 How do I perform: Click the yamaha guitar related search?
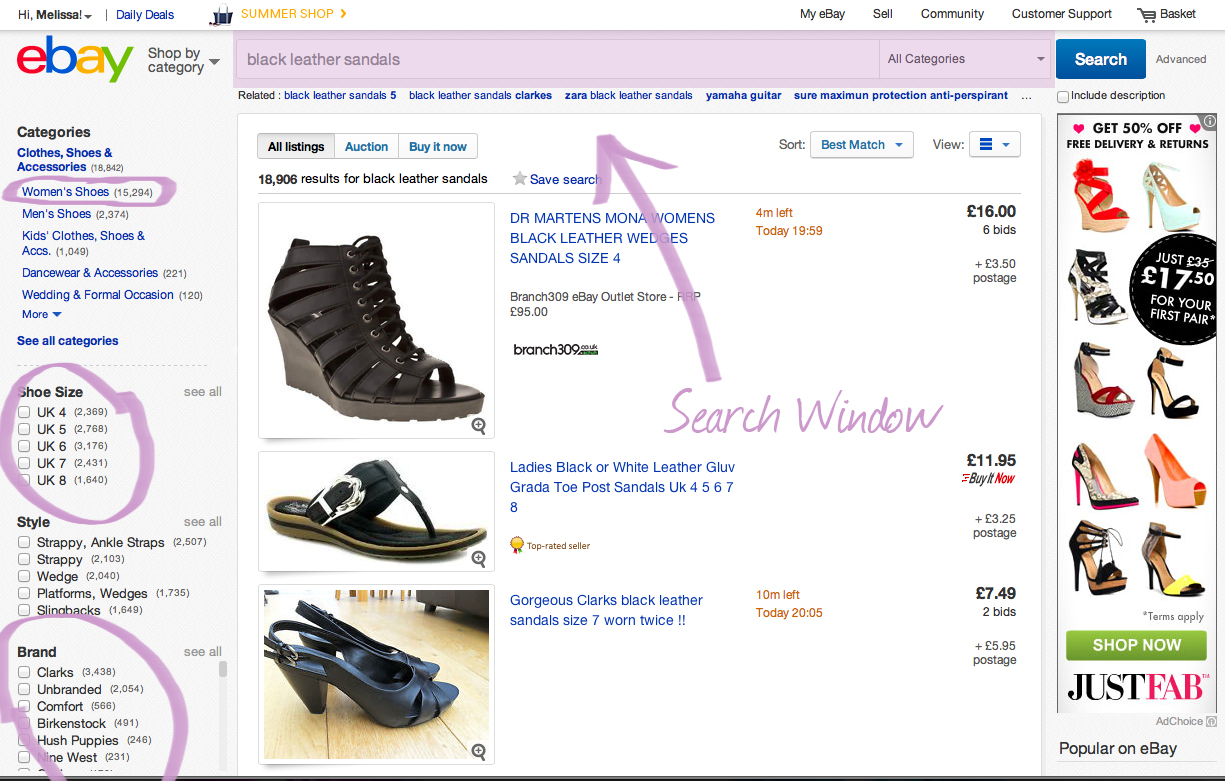pyautogui.click(x=743, y=96)
